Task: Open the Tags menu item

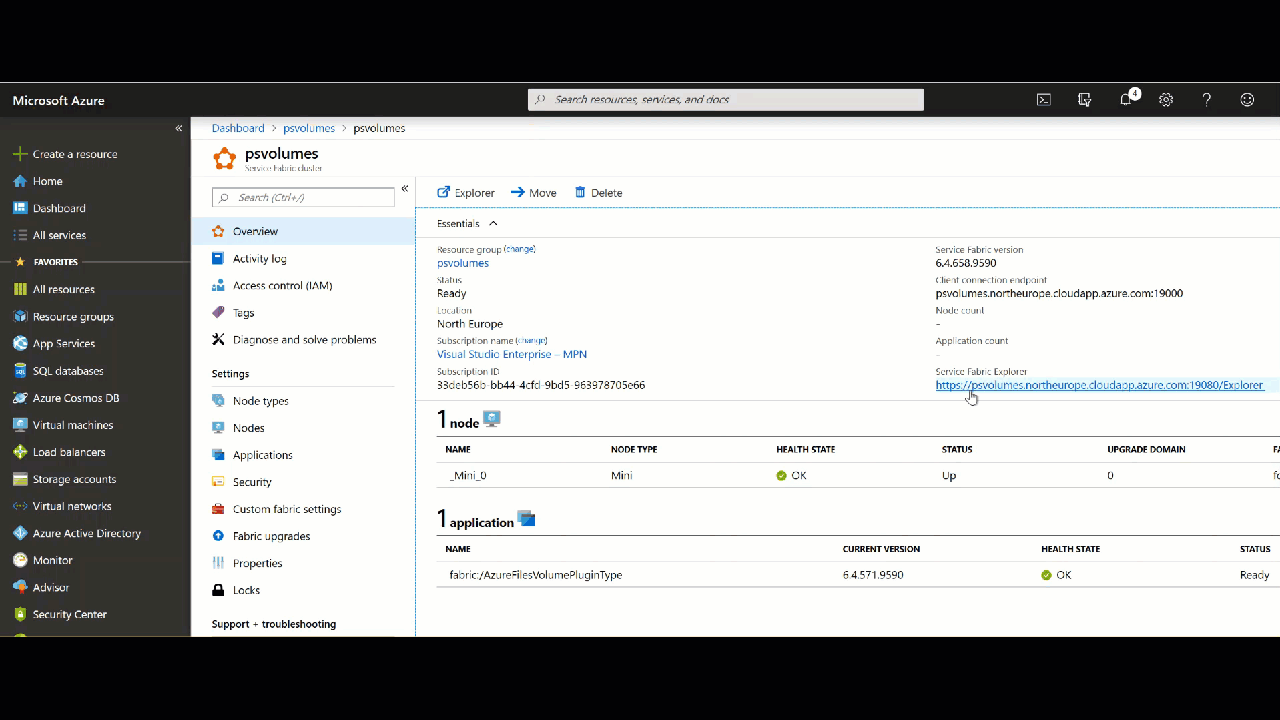Action: tap(303, 312)
